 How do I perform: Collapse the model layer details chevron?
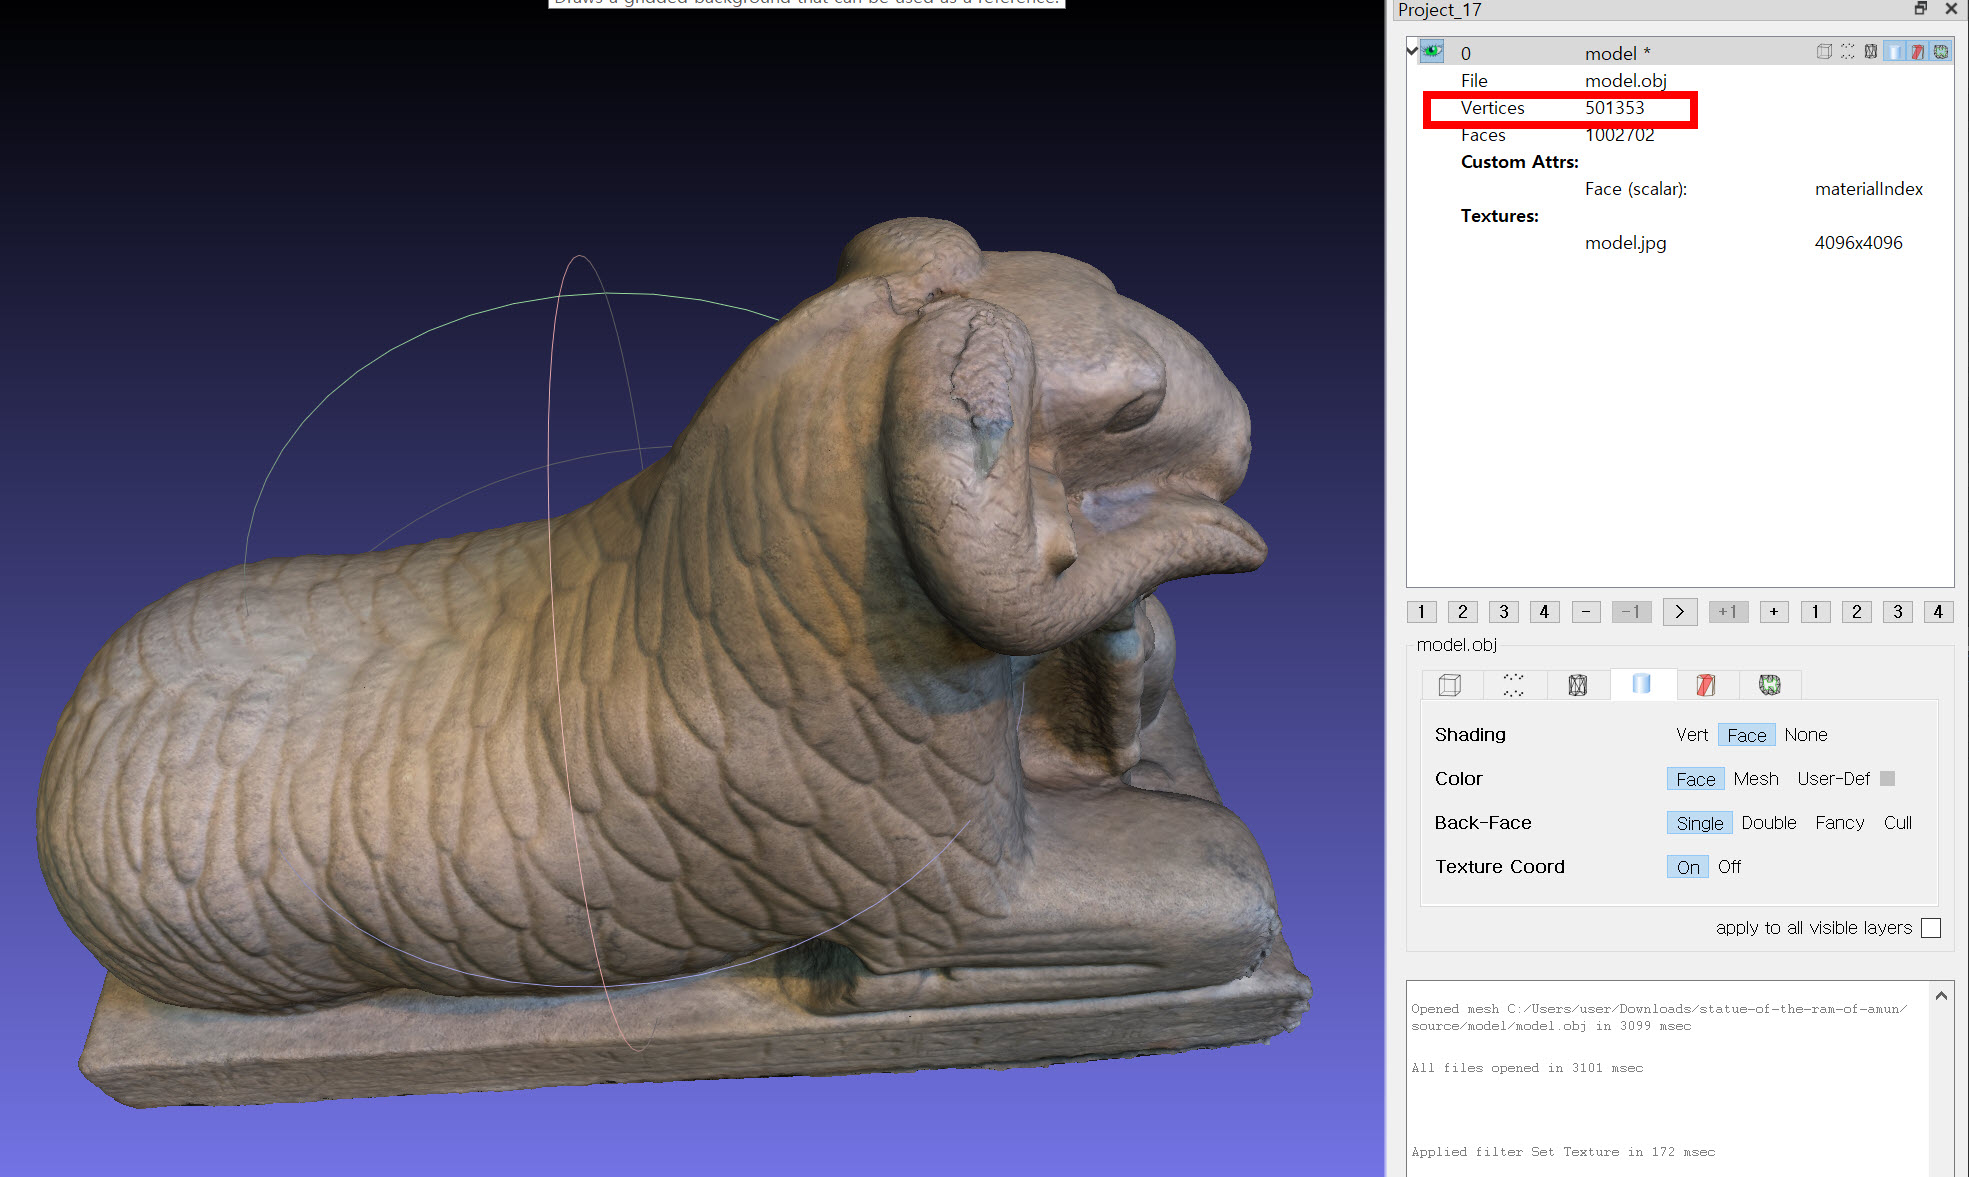1412,50
